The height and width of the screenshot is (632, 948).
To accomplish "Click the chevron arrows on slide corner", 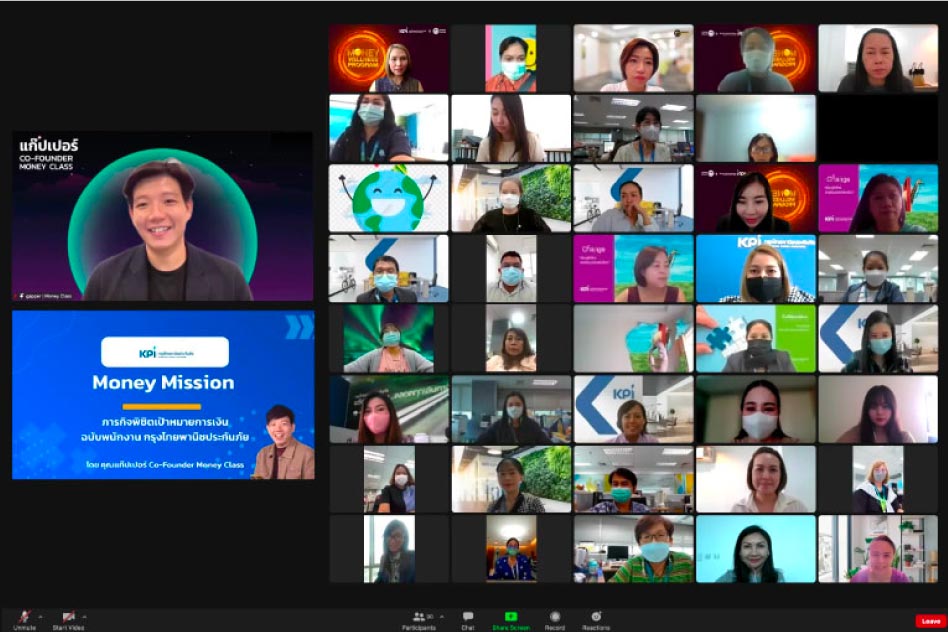I will [x=298, y=326].
